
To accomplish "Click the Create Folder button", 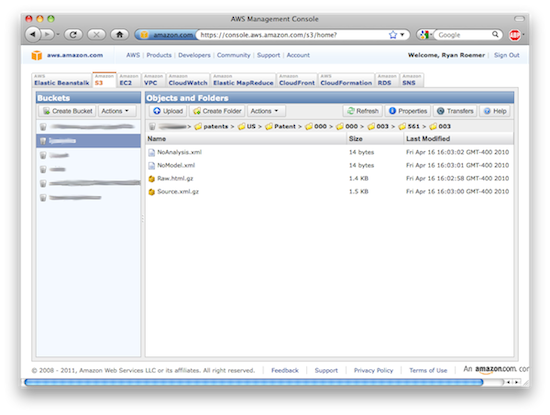I will point(217,111).
